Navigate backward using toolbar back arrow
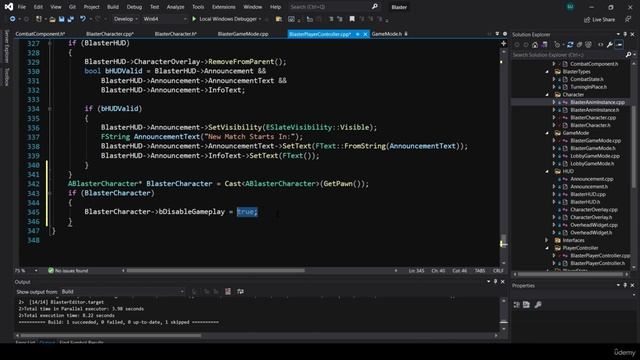The image size is (640, 360). (13, 19)
